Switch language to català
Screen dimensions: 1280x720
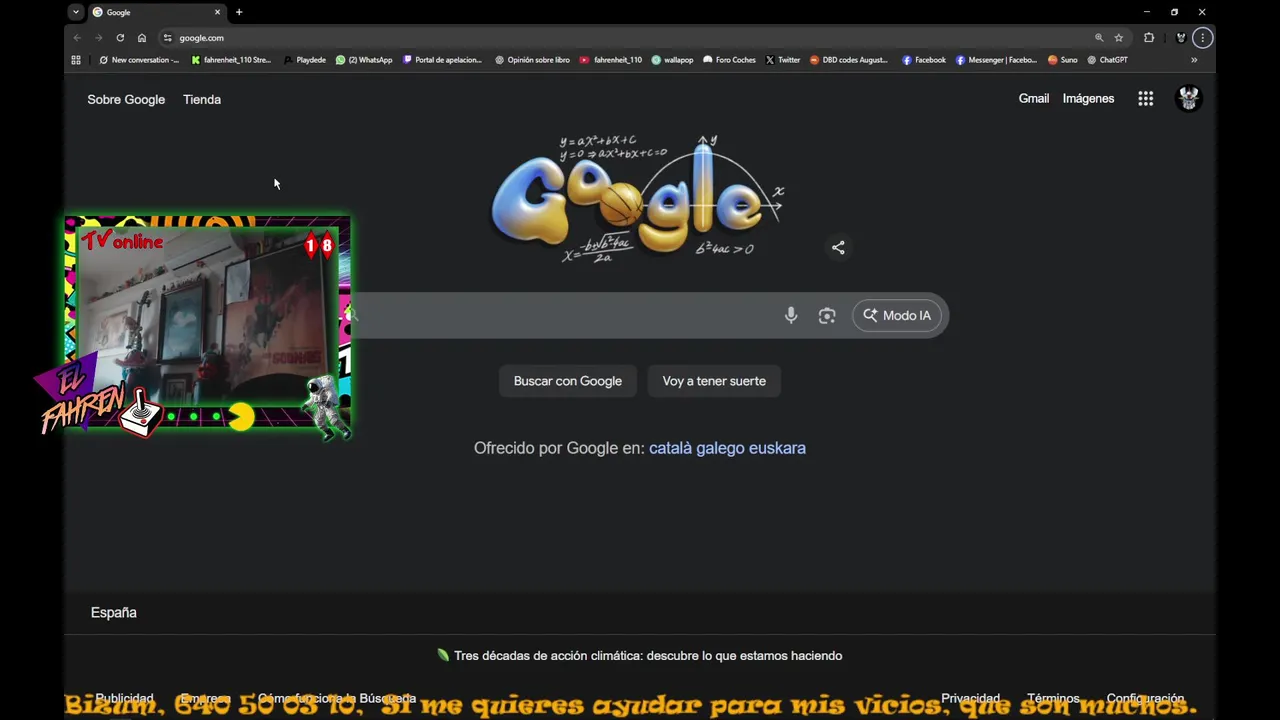670,448
